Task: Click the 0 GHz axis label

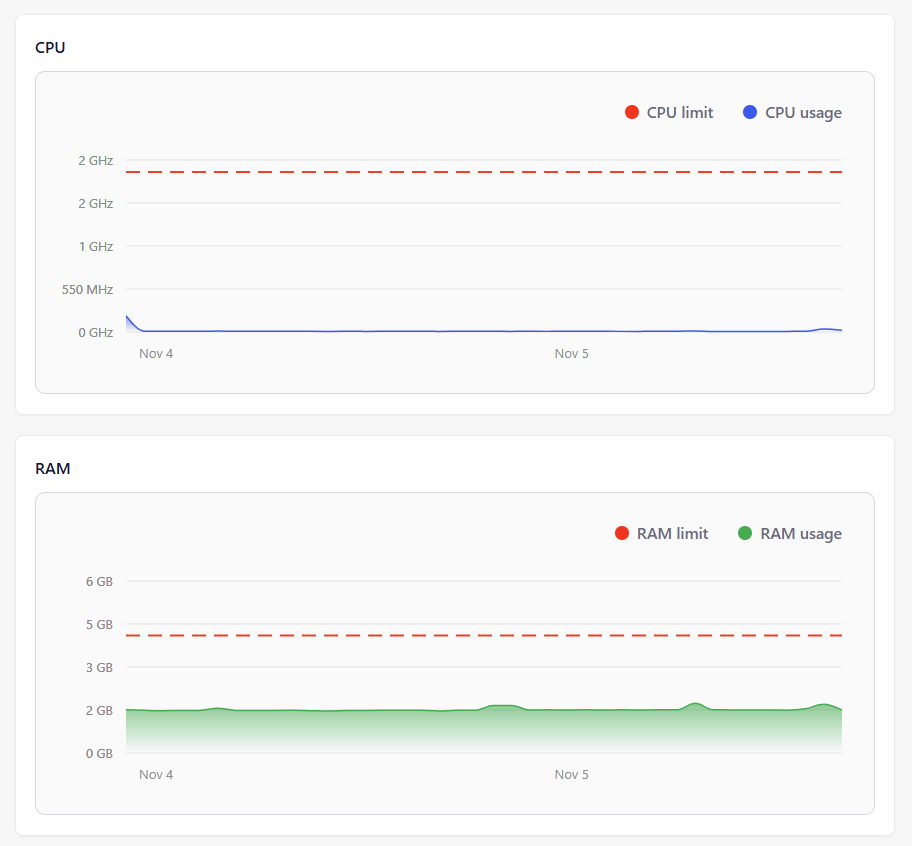Action: (95, 333)
